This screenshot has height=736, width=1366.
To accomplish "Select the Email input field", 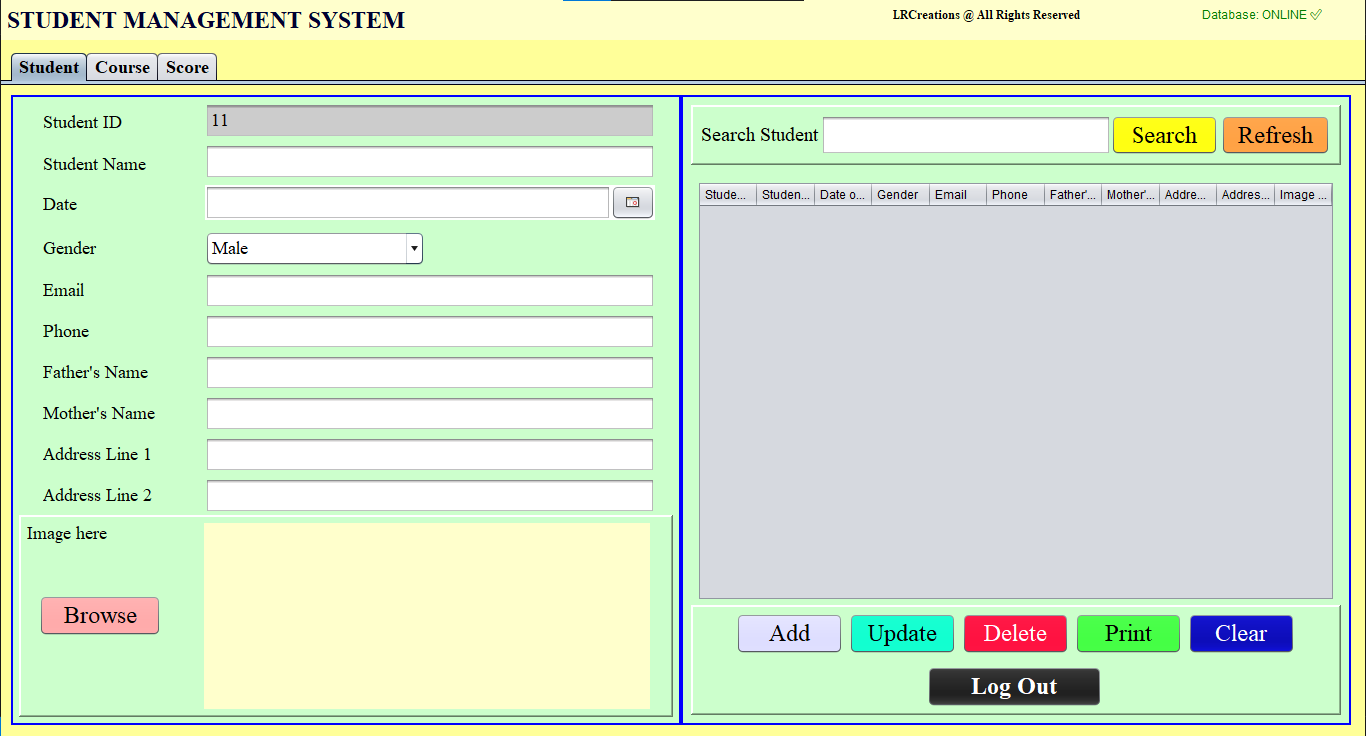I will (429, 291).
